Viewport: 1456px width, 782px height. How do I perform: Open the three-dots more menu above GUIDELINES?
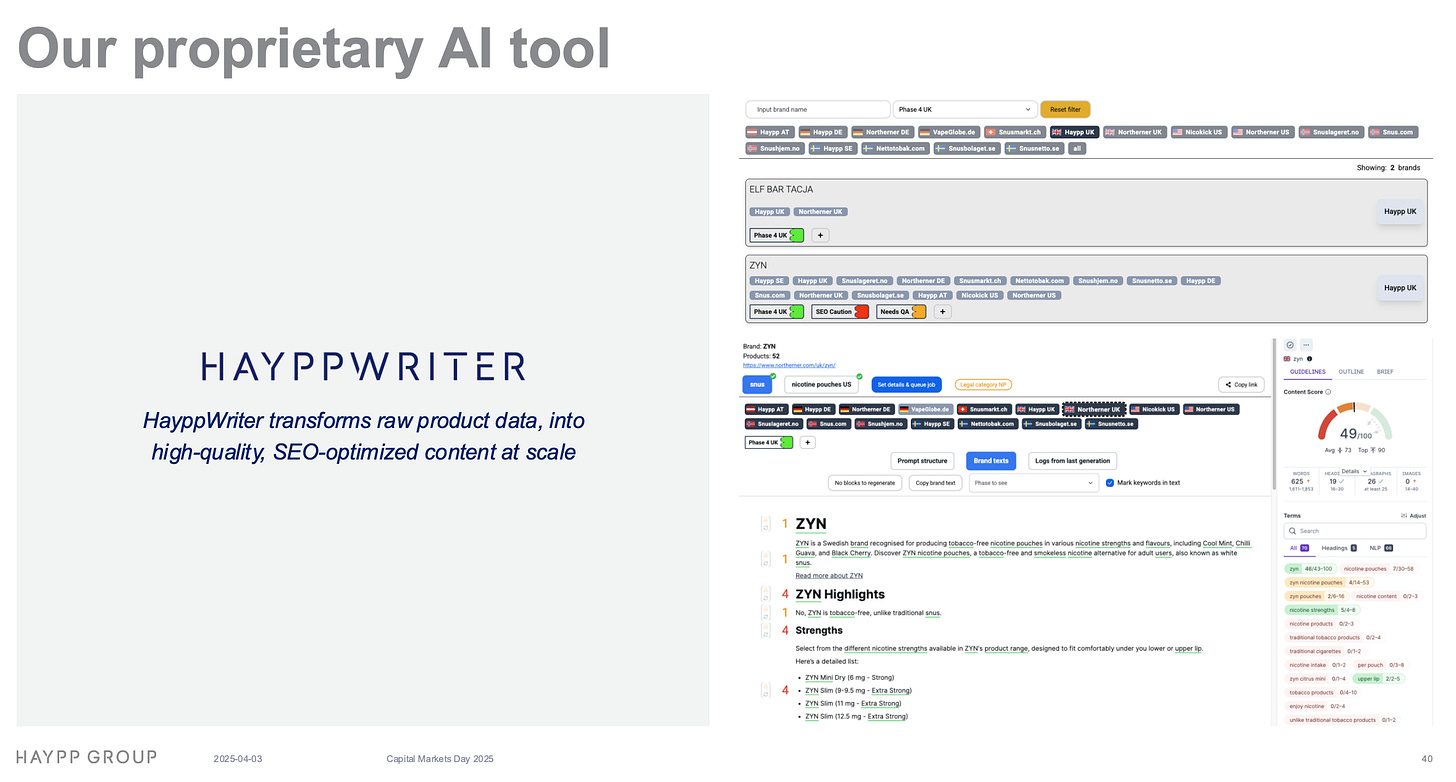1306,345
